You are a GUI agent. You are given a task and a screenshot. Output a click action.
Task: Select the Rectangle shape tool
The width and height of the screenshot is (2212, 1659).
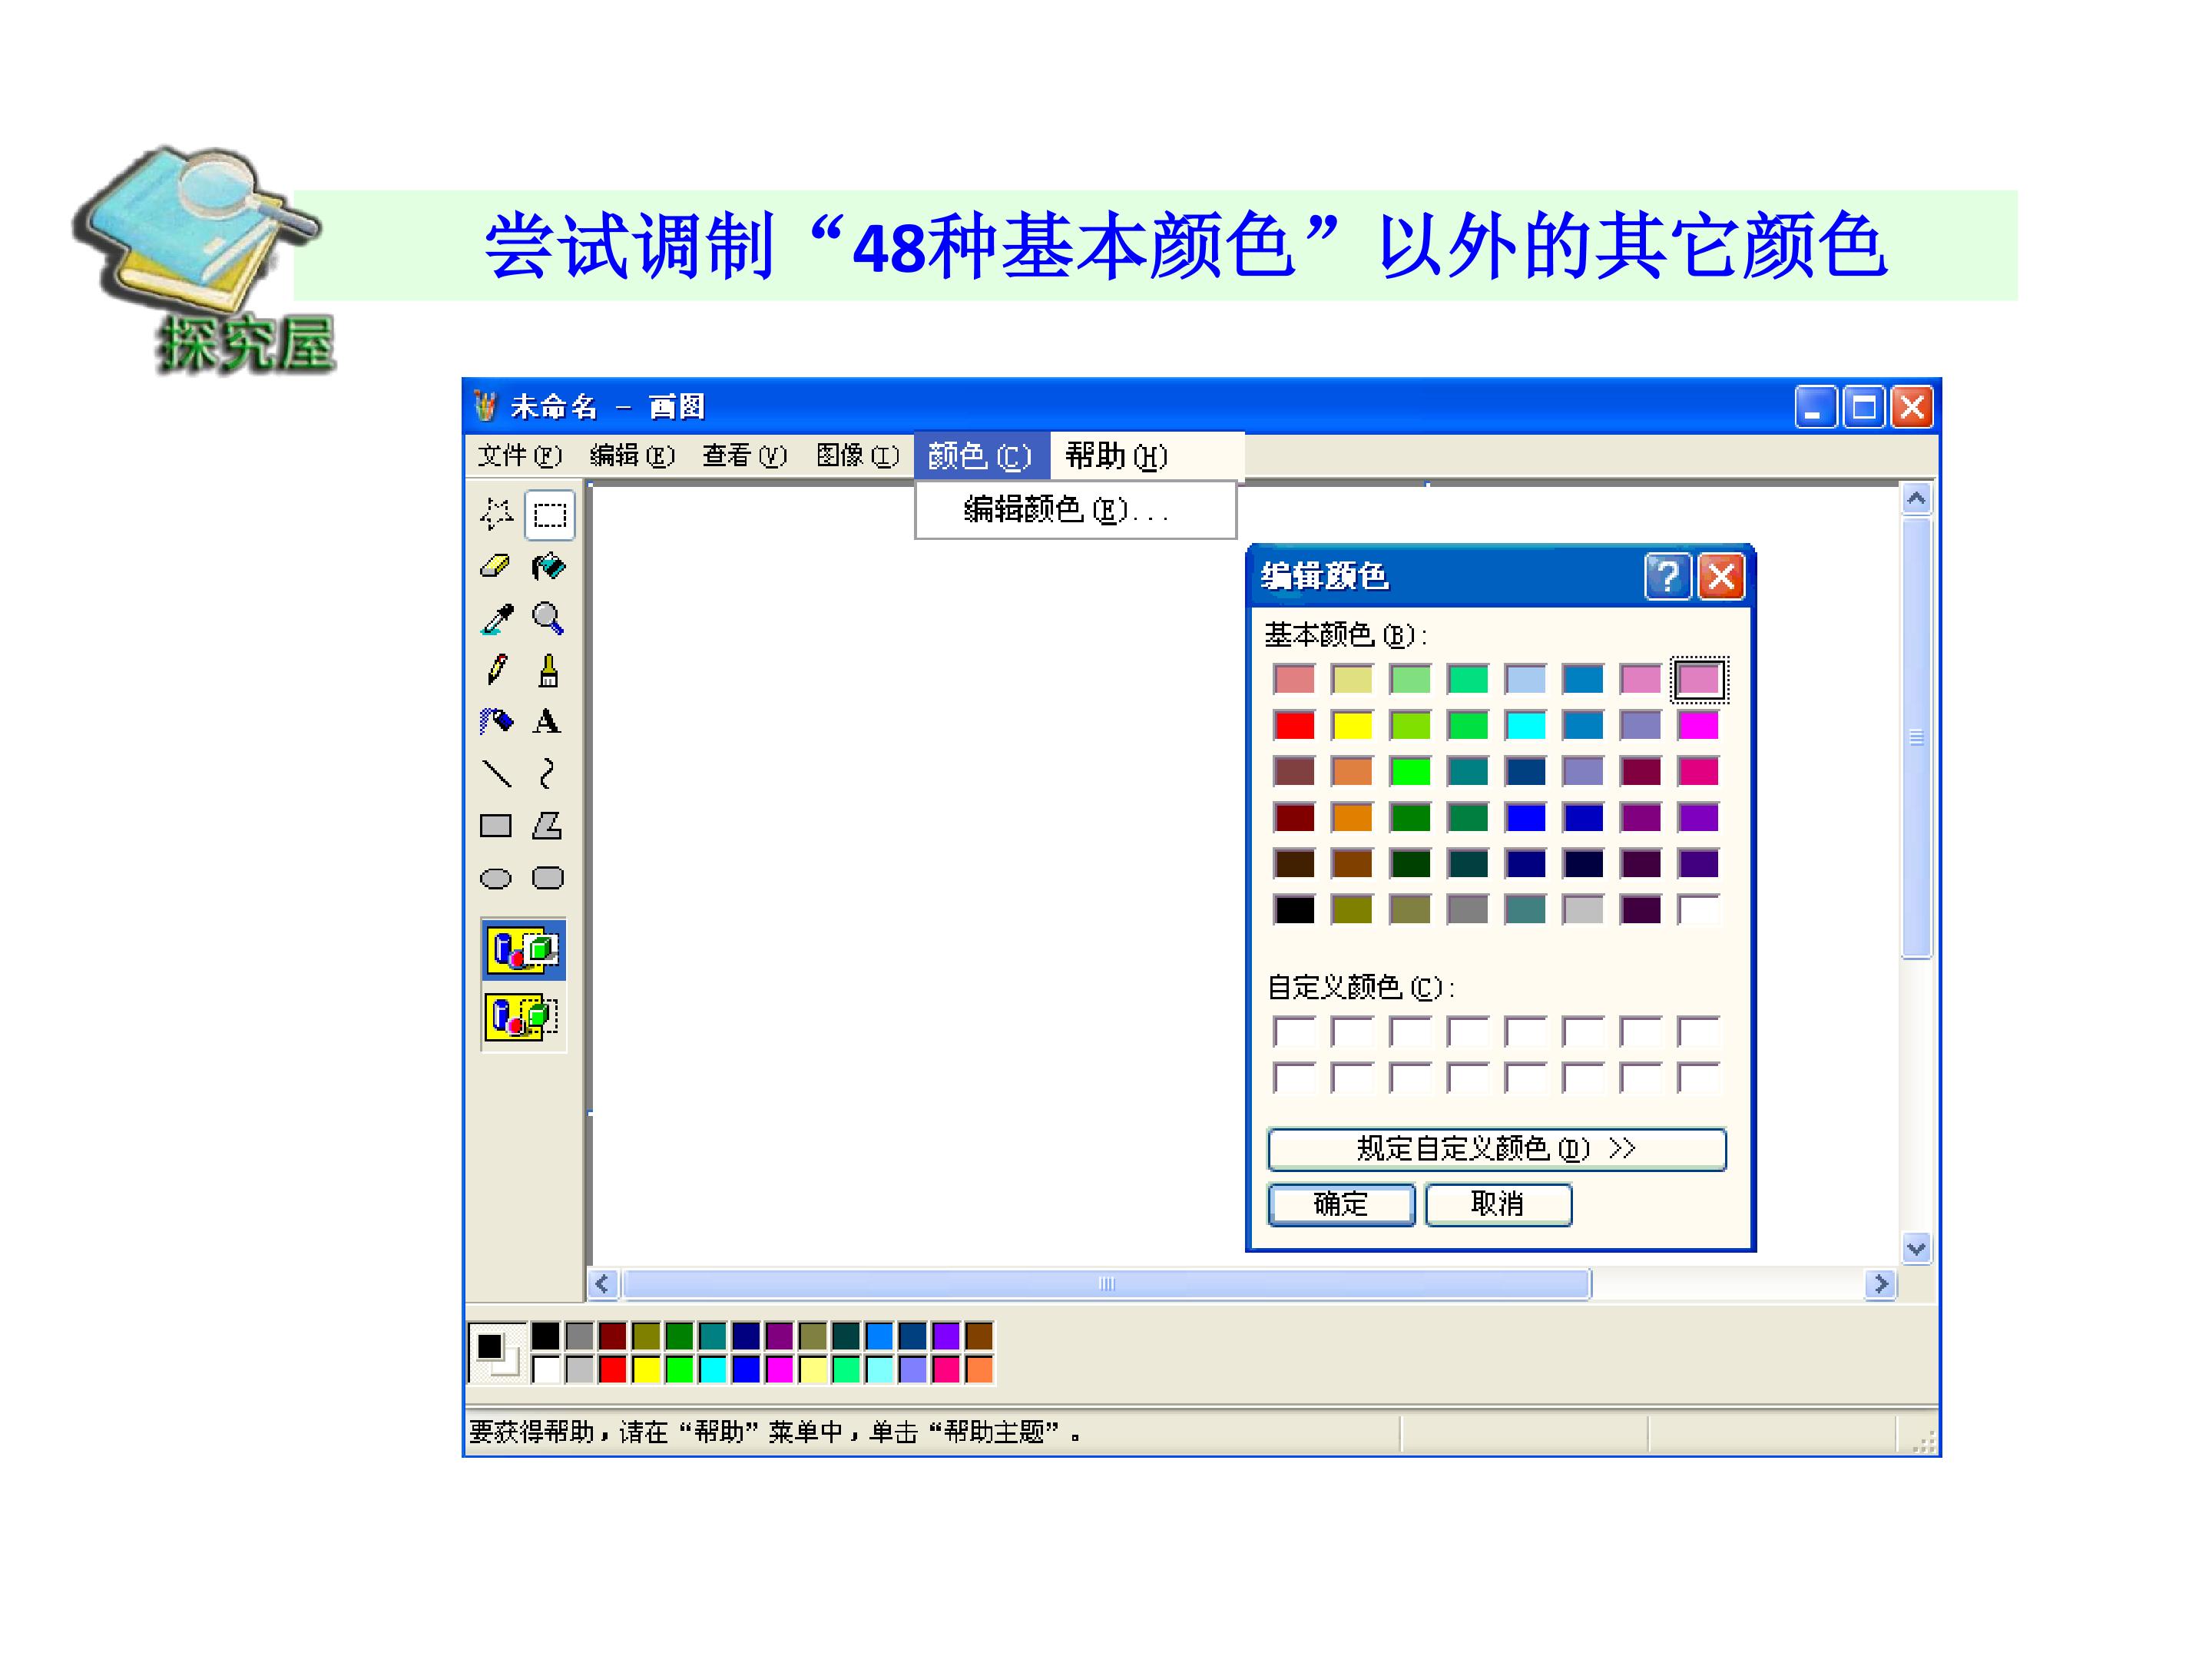[x=496, y=826]
